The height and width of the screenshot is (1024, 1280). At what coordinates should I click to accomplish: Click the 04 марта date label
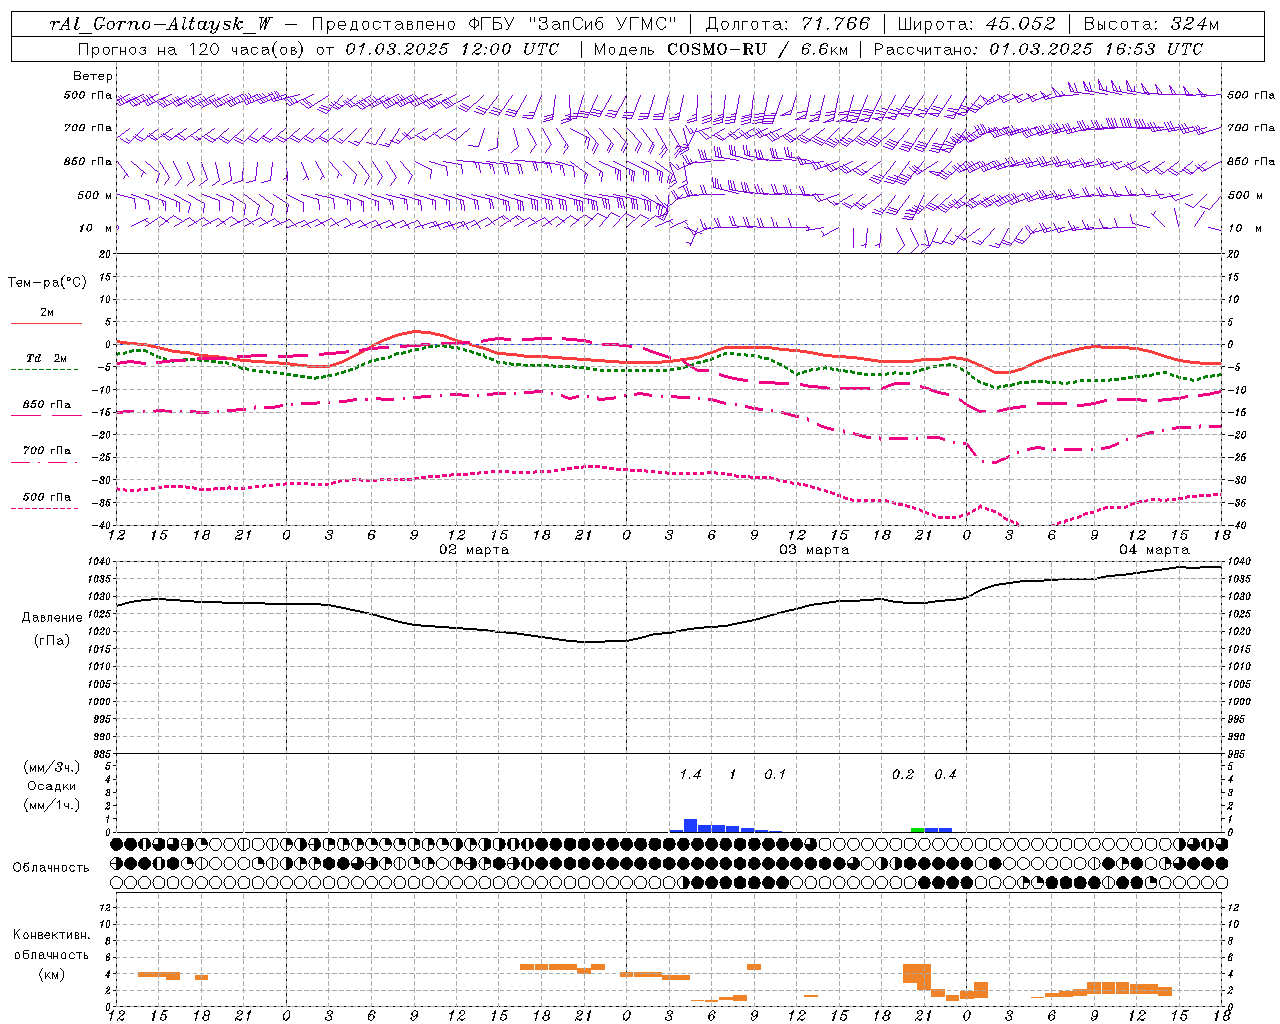pos(1154,550)
